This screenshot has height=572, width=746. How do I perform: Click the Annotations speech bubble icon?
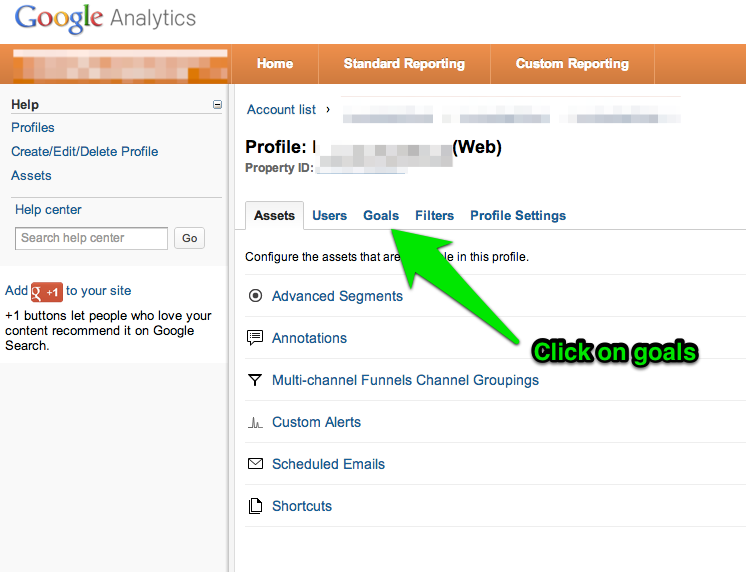click(x=255, y=338)
